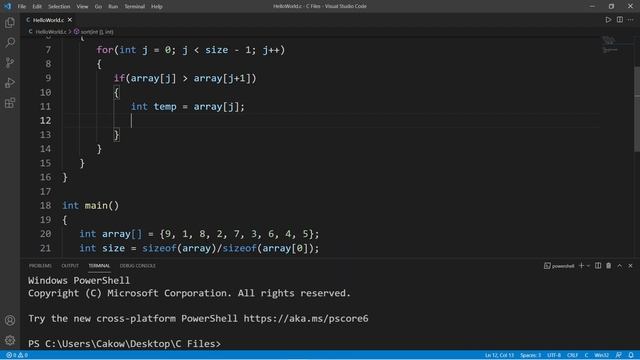Open the Go menu
640x360 pixels.
coord(98,7)
